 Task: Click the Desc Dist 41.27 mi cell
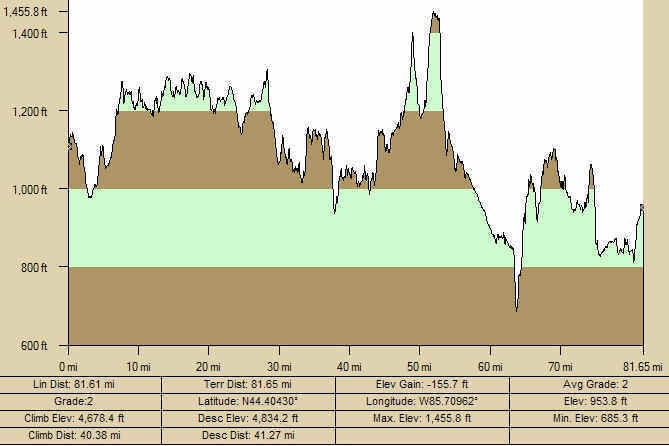coord(247,435)
